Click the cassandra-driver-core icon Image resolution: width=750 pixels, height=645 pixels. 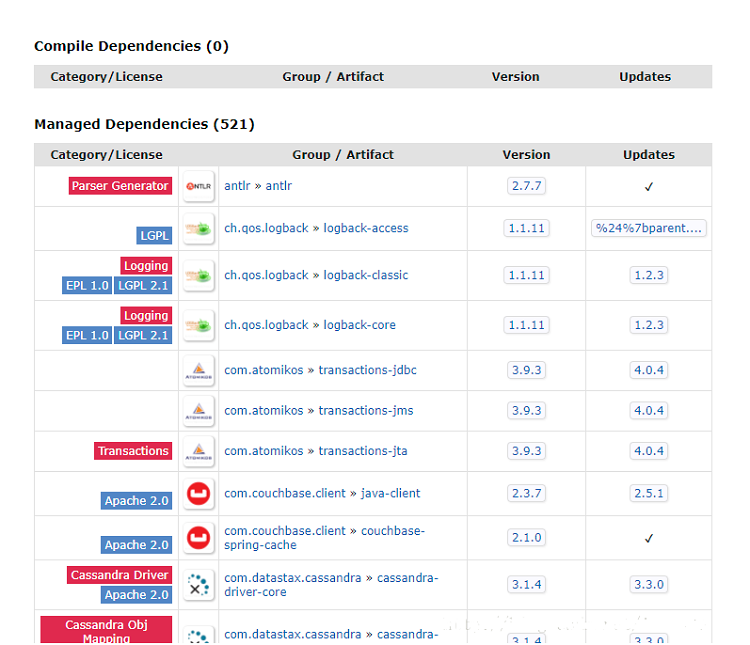coord(199,585)
